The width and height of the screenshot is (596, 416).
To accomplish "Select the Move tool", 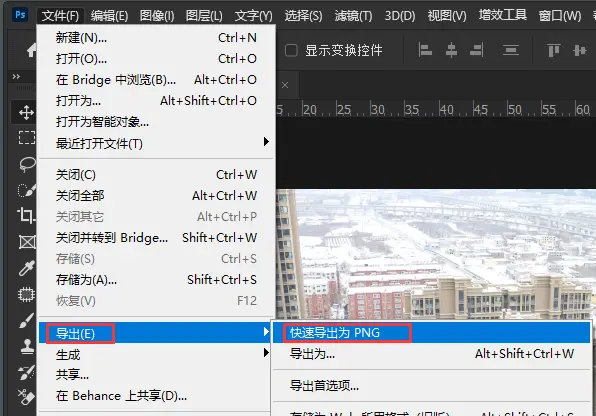I will click(x=26, y=112).
